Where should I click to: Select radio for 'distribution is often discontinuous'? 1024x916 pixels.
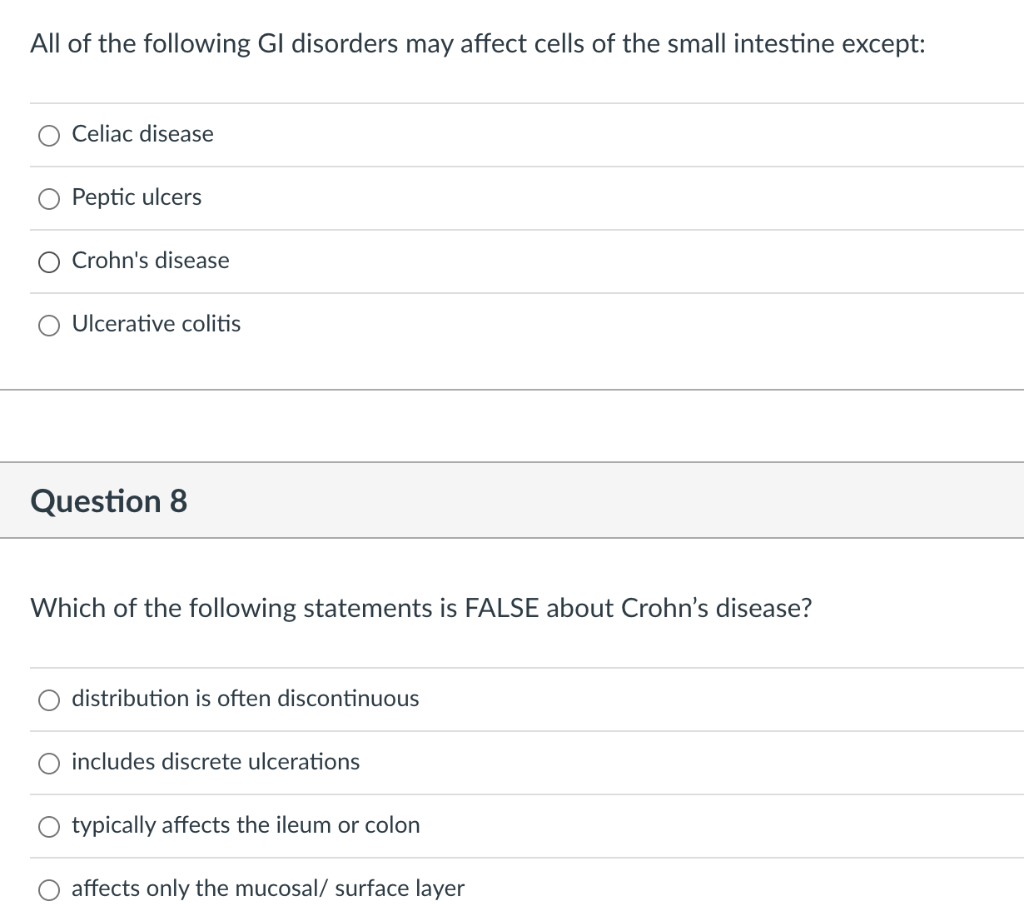coord(49,700)
